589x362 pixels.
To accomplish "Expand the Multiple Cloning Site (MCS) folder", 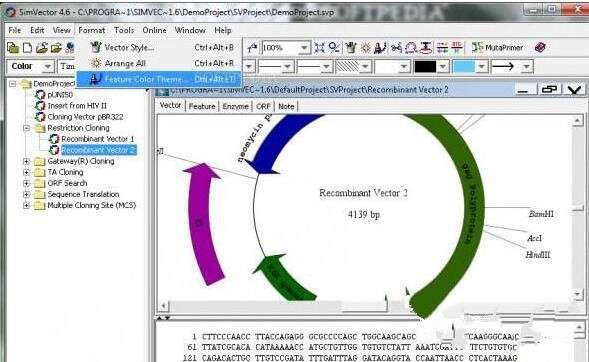I will coord(26,205).
